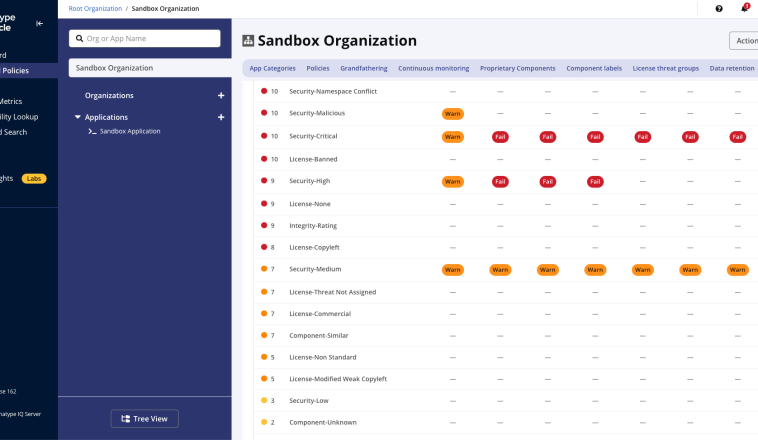Click the terminal icon beside Sandbox Application
Screen dimensions: 758x440
point(93,131)
